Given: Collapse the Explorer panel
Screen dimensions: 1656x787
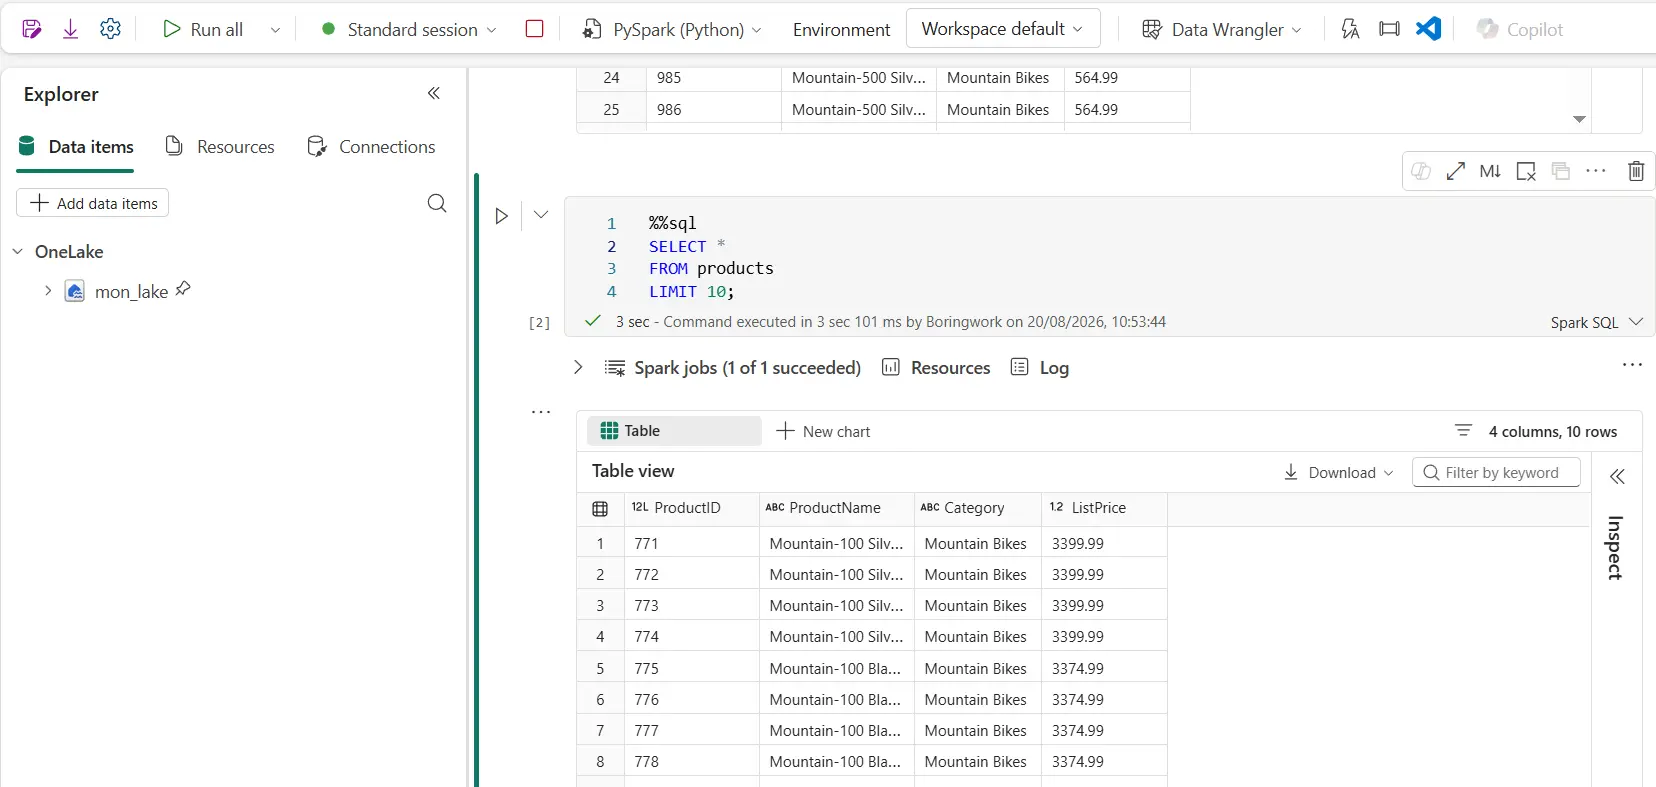Looking at the screenshot, I should [434, 93].
